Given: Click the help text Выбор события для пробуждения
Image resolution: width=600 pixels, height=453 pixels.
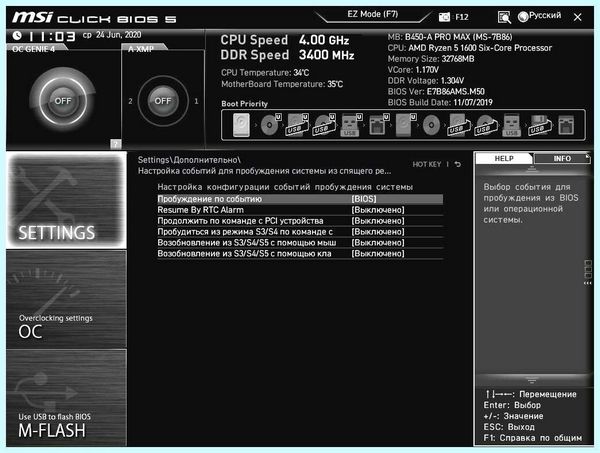Looking at the screenshot, I should pos(531,203).
